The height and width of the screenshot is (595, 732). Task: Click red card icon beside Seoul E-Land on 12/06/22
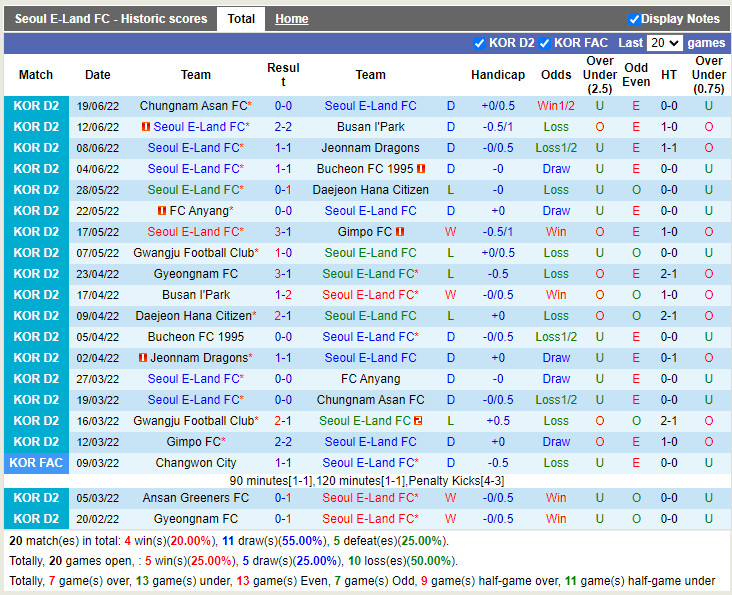pos(146,127)
